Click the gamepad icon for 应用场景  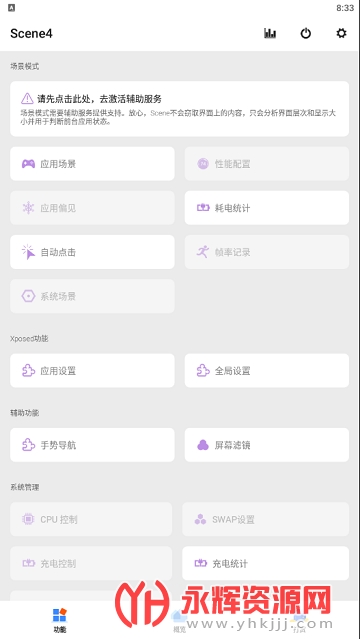(28, 164)
